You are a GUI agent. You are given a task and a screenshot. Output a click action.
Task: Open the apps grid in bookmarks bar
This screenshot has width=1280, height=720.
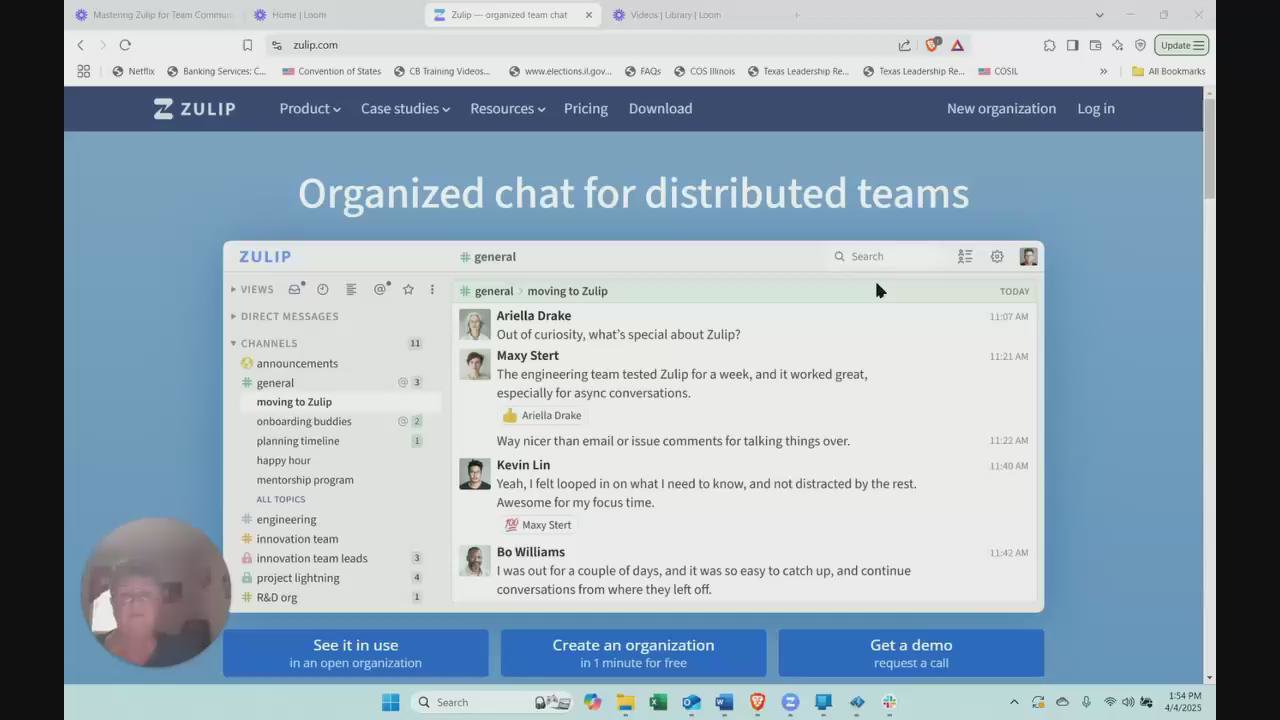click(84, 71)
